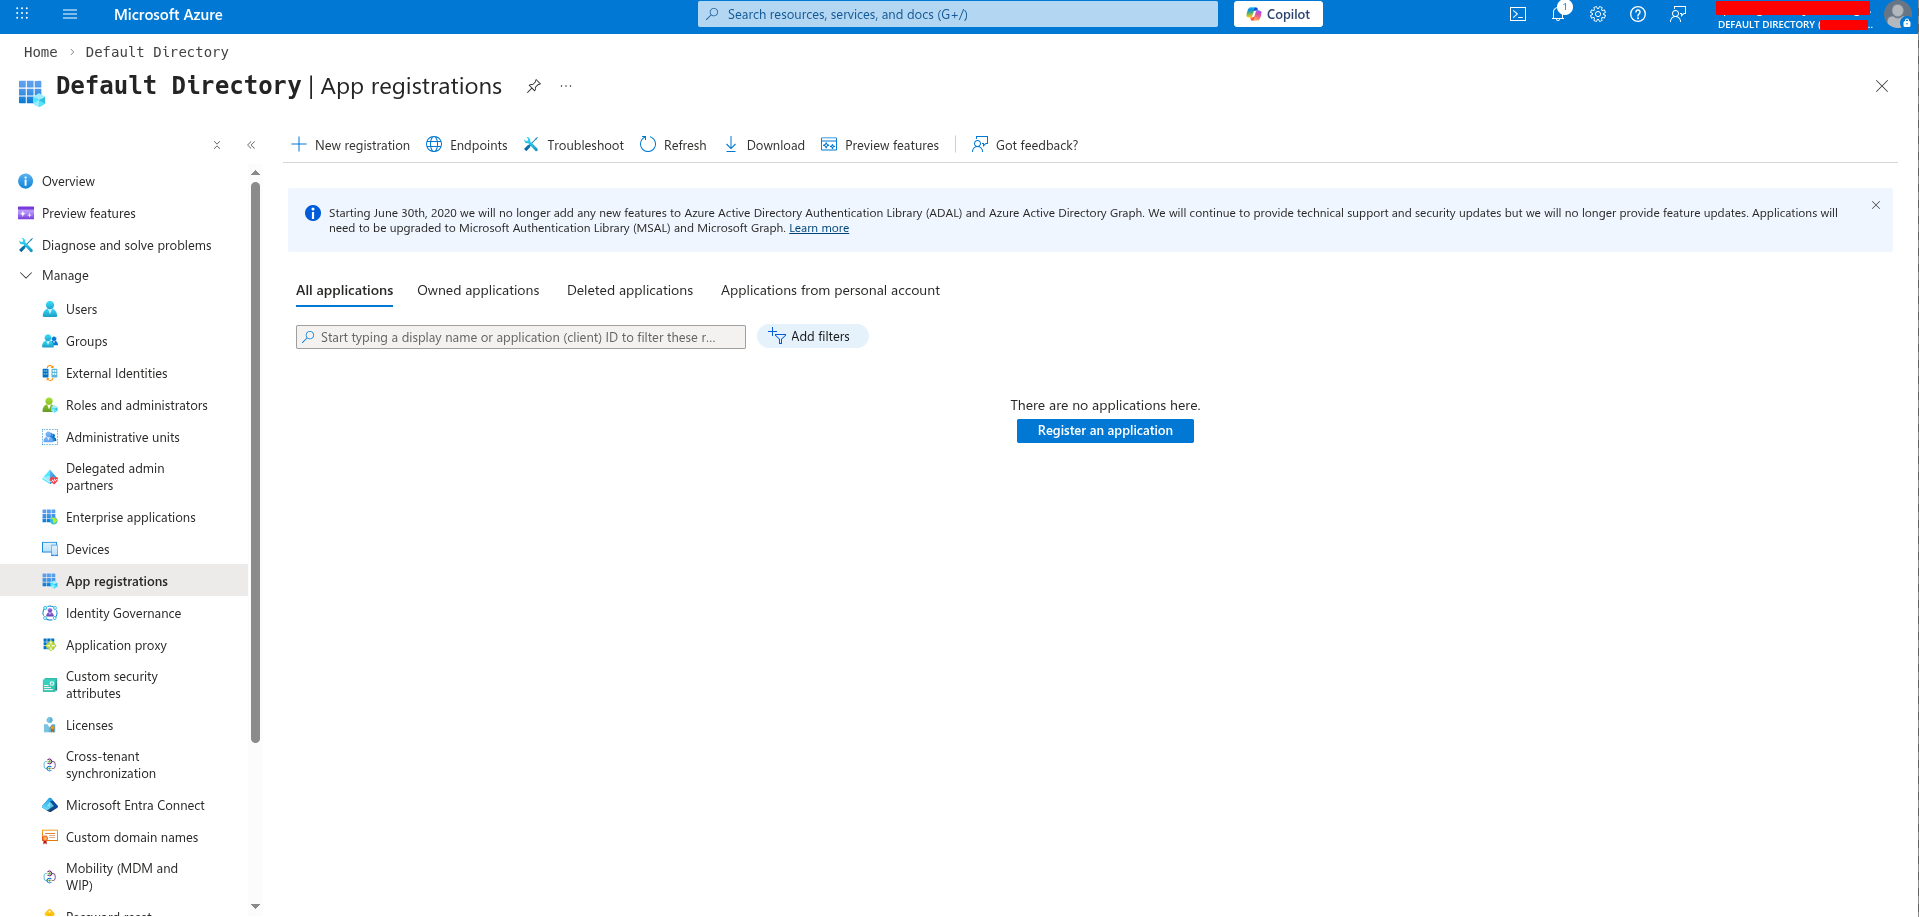1919x917 pixels.
Task: Select Enterprise applications in the sidebar
Action: click(130, 517)
